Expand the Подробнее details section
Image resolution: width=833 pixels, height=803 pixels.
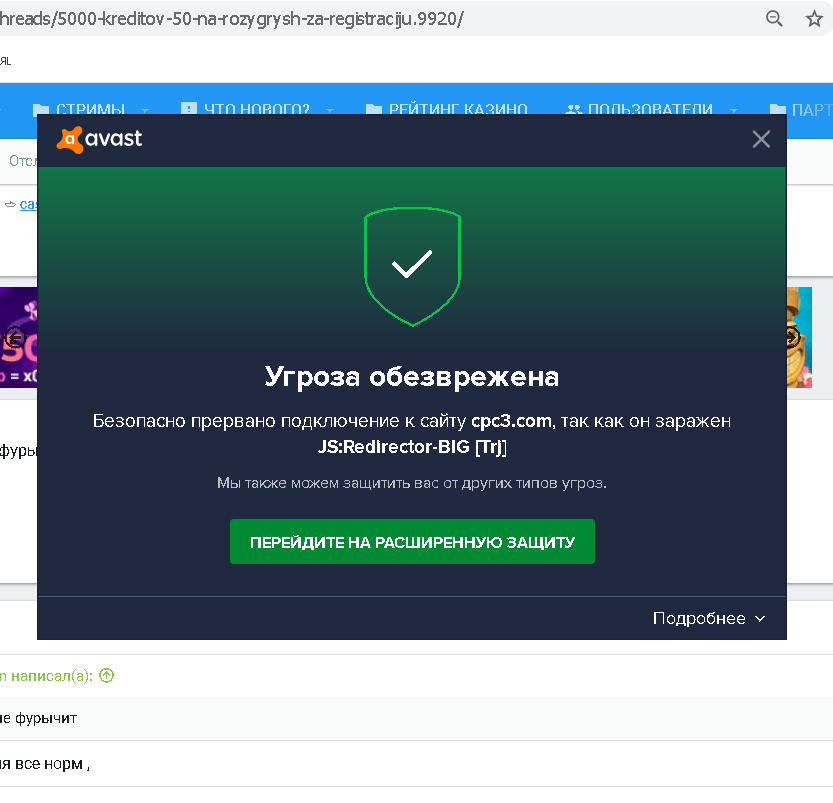point(709,618)
